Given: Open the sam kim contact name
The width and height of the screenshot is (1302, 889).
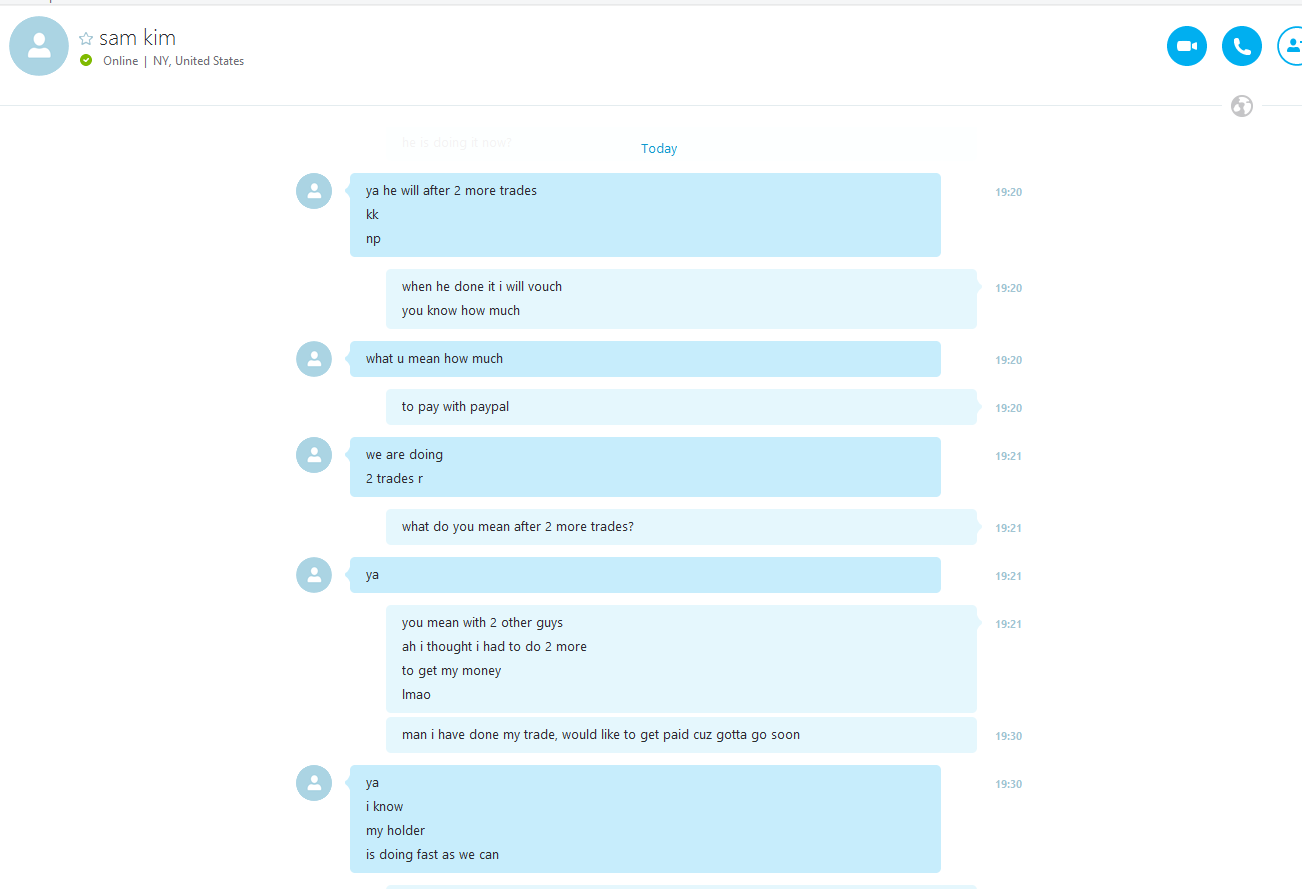Looking at the screenshot, I should (x=138, y=38).
